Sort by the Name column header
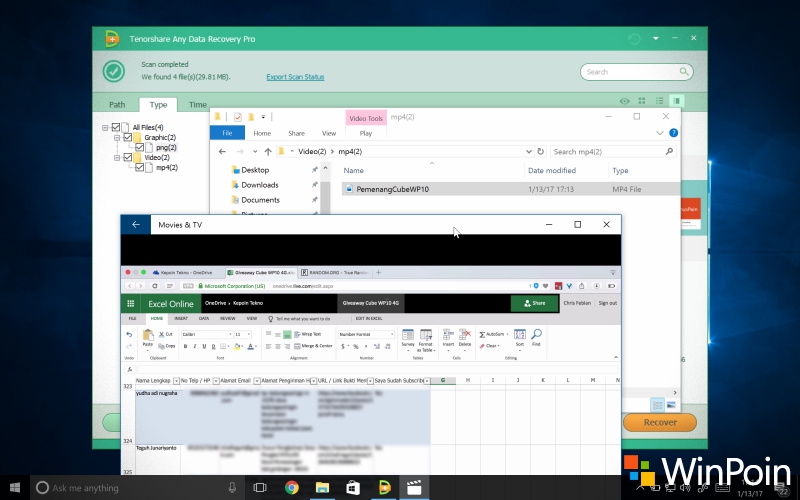This screenshot has height=500, width=800. [354, 170]
